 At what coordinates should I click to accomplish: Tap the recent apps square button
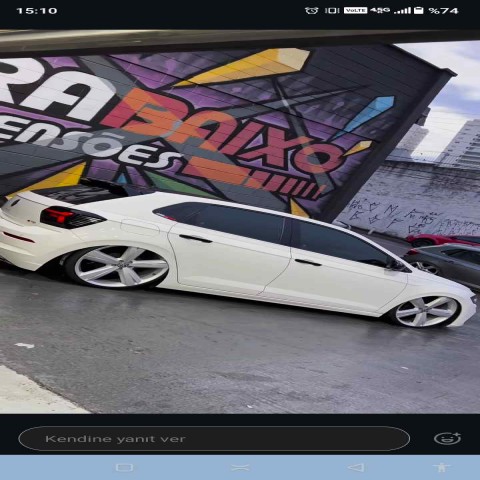click(124, 467)
